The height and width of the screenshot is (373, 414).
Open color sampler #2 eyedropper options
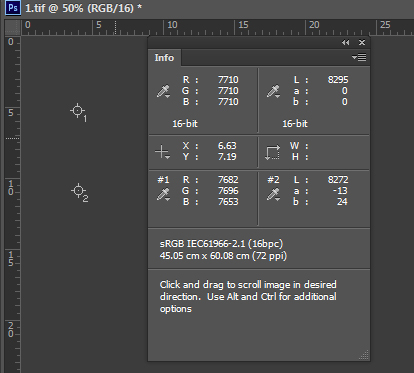coord(273,194)
